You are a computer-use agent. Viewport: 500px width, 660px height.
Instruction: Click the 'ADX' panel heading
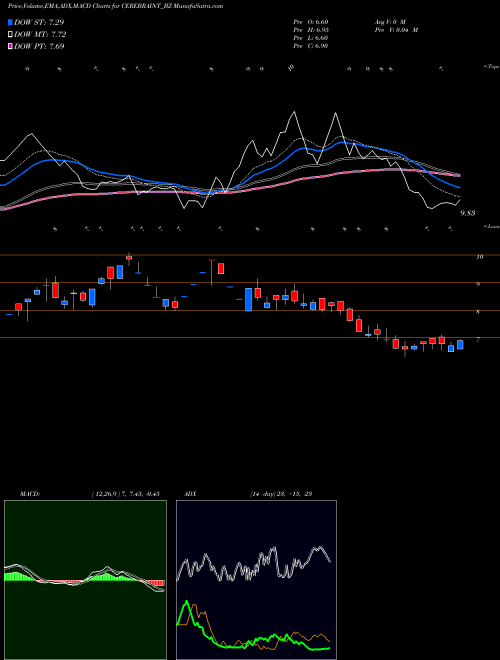pyautogui.click(x=190, y=494)
